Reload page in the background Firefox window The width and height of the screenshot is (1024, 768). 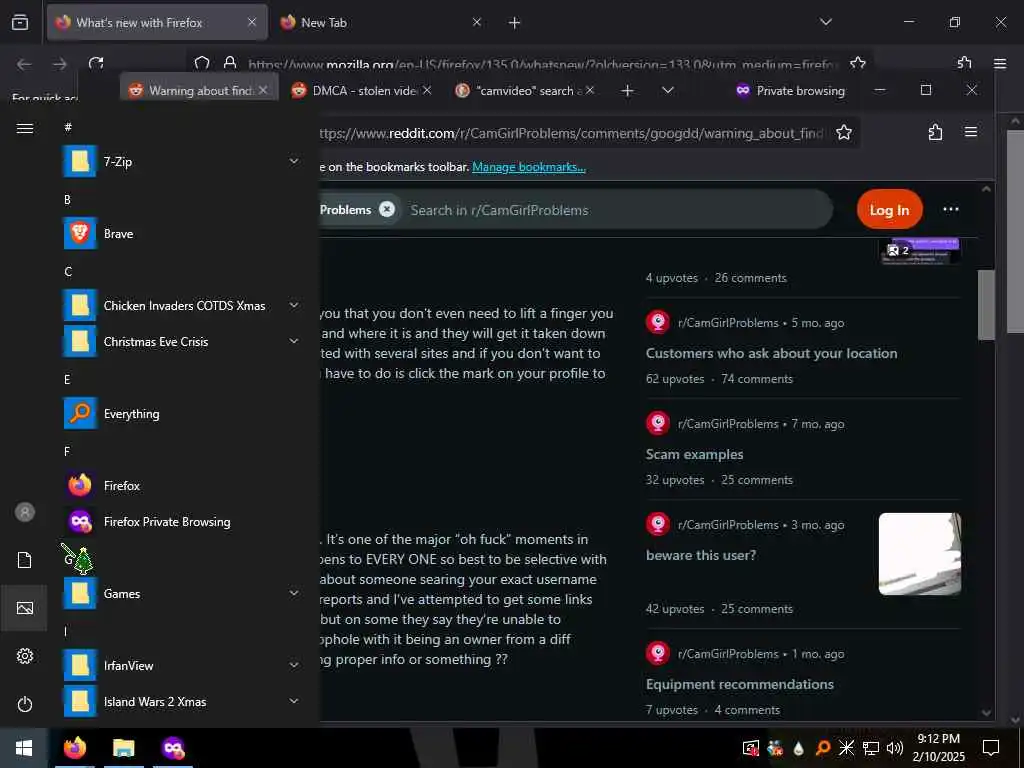(96, 63)
